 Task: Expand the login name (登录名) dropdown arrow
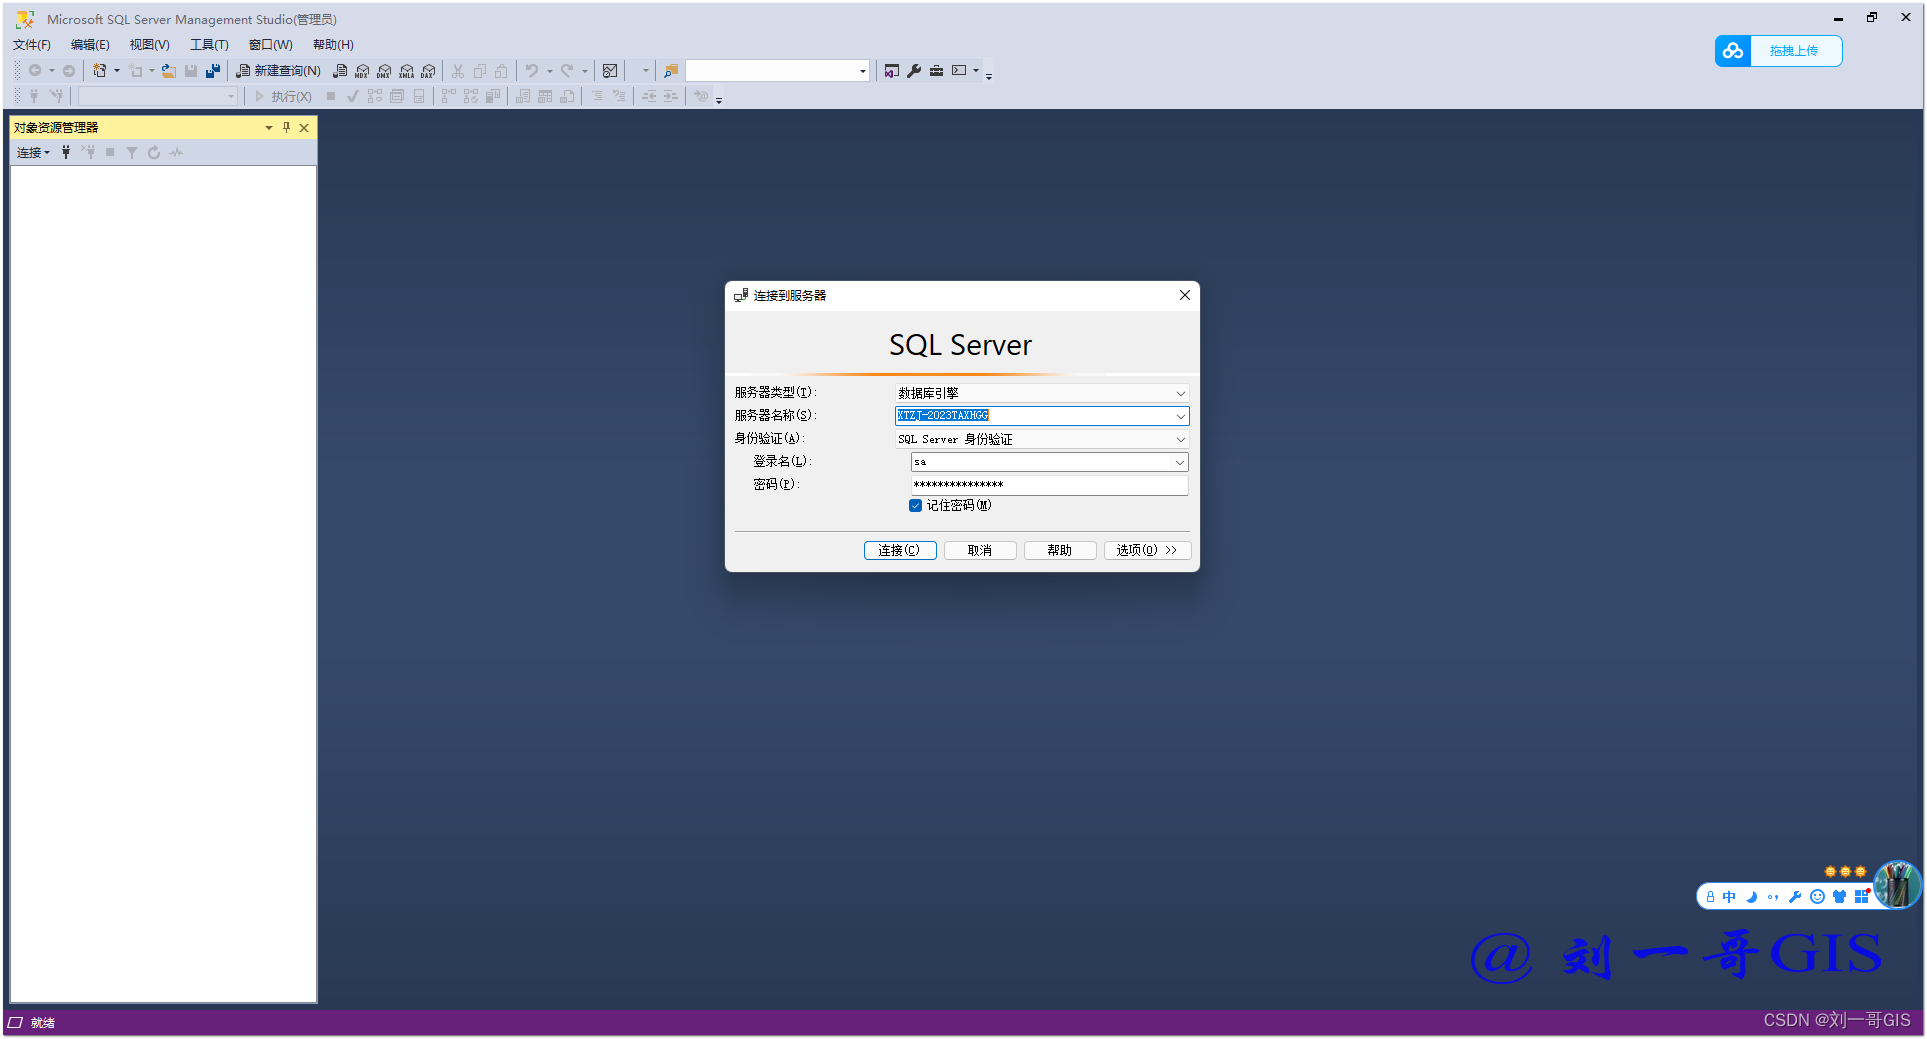tap(1180, 462)
